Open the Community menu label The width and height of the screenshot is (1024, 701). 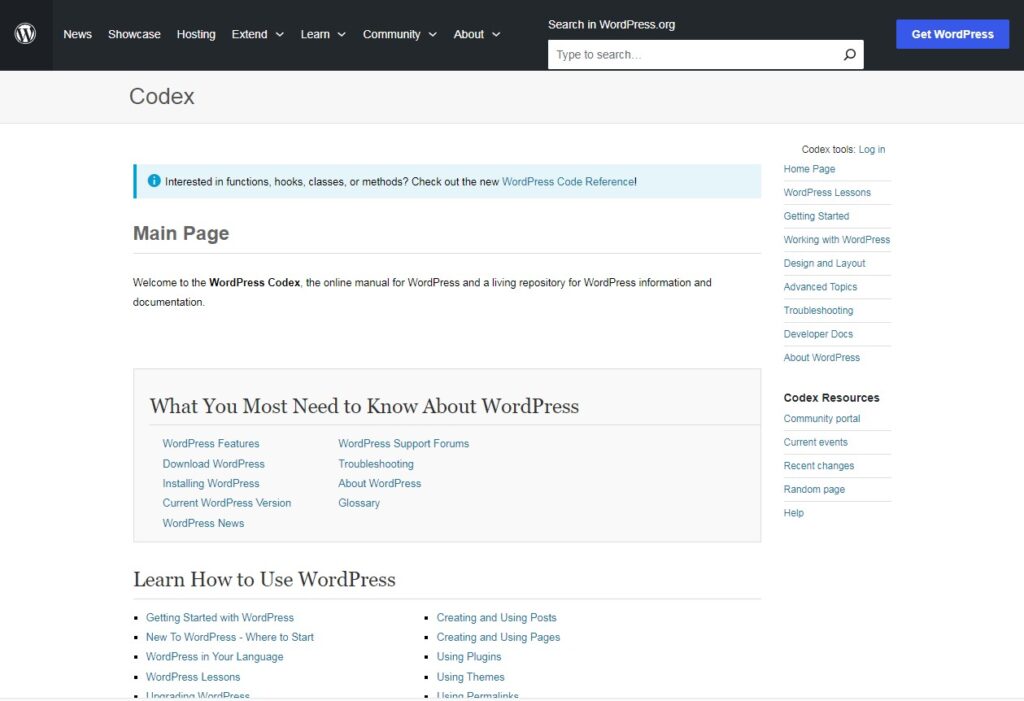coord(391,34)
